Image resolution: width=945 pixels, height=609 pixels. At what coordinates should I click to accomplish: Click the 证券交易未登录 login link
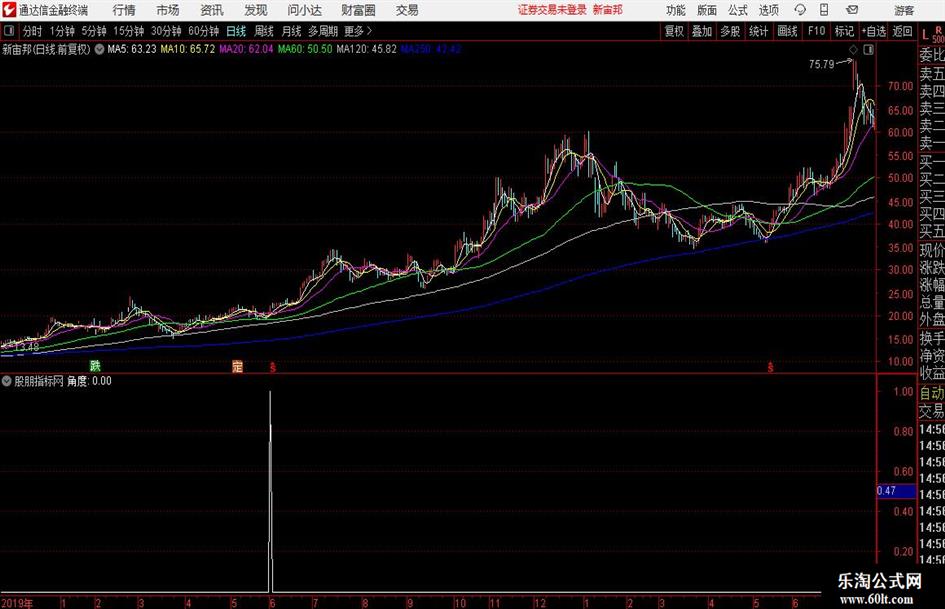552,10
